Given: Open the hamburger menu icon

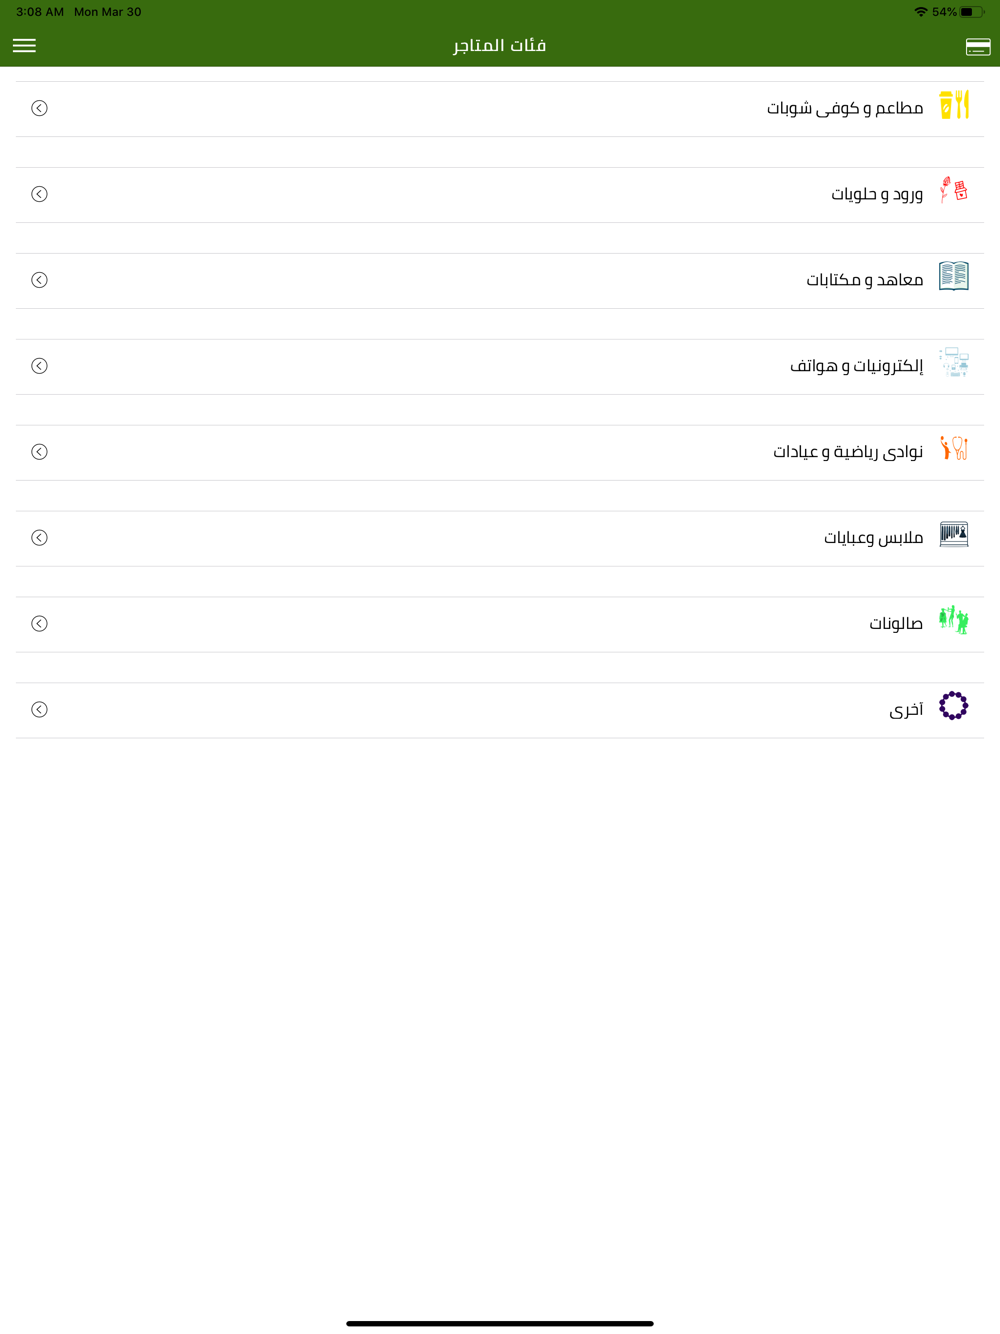Looking at the screenshot, I should [24, 46].
